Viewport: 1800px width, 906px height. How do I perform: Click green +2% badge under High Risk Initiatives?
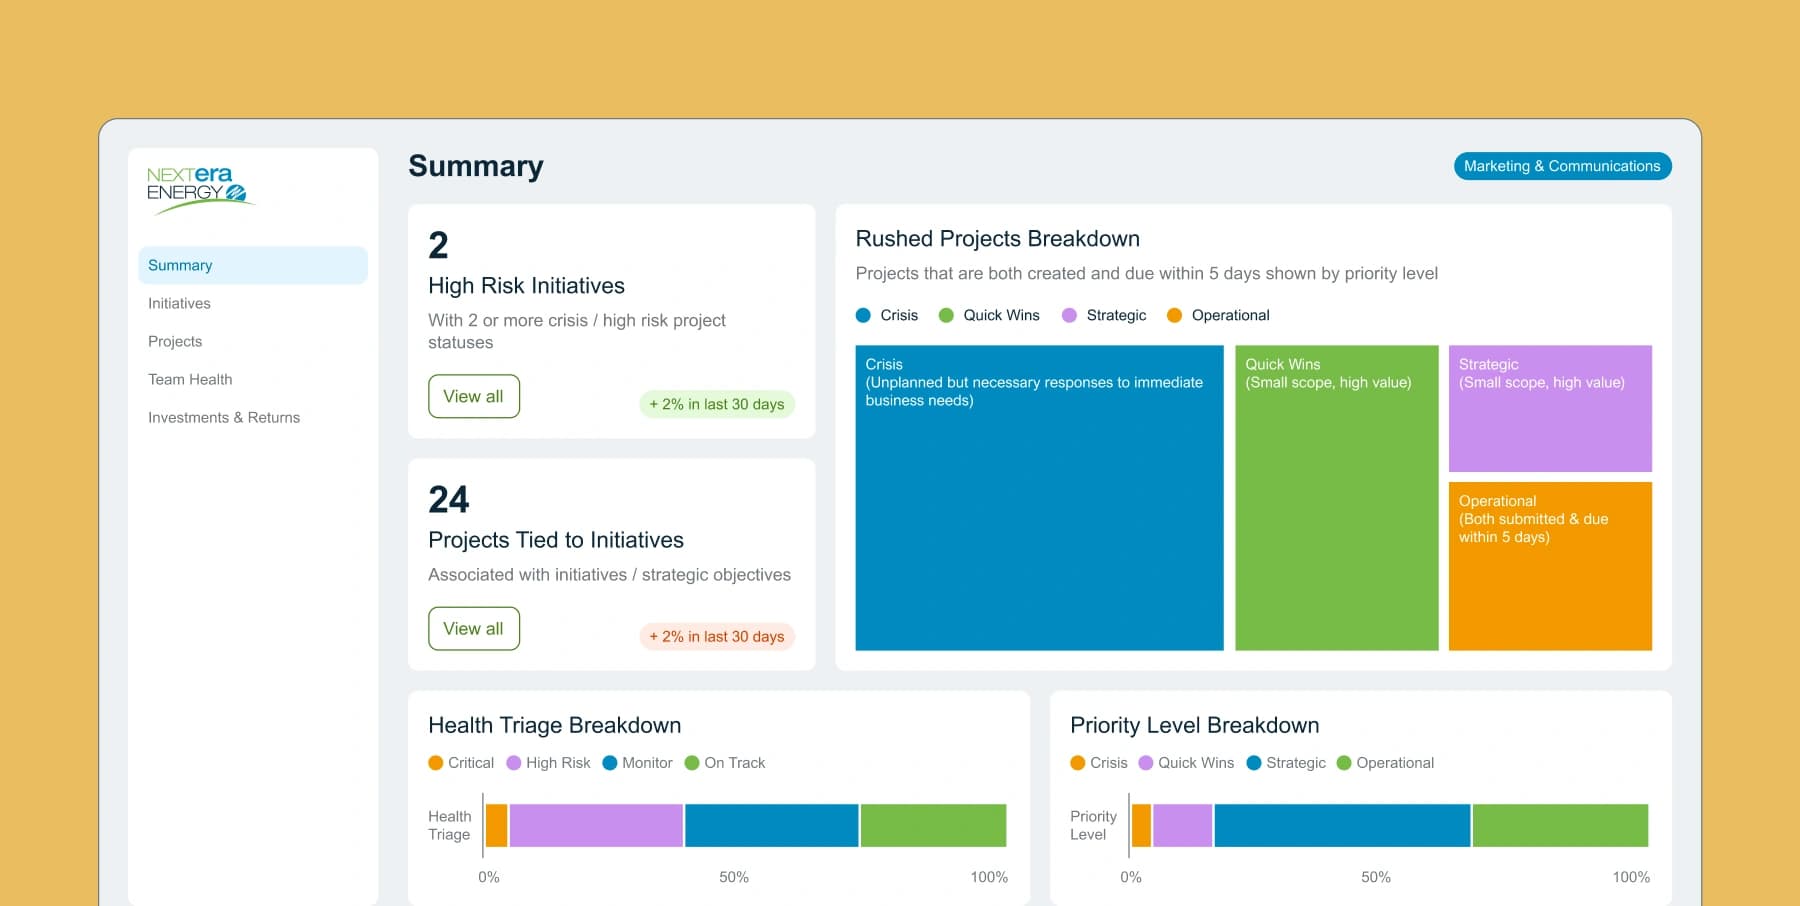pyautogui.click(x=717, y=404)
